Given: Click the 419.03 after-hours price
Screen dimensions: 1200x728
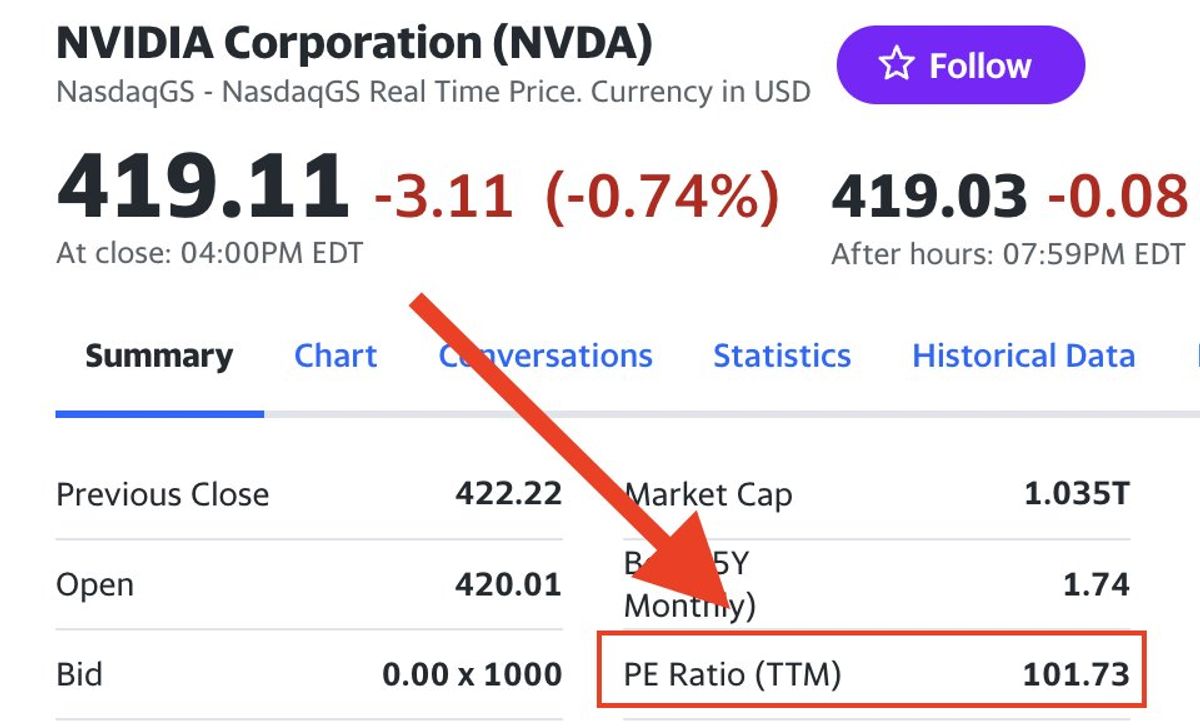Looking at the screenshot, I should click(929, 196).
